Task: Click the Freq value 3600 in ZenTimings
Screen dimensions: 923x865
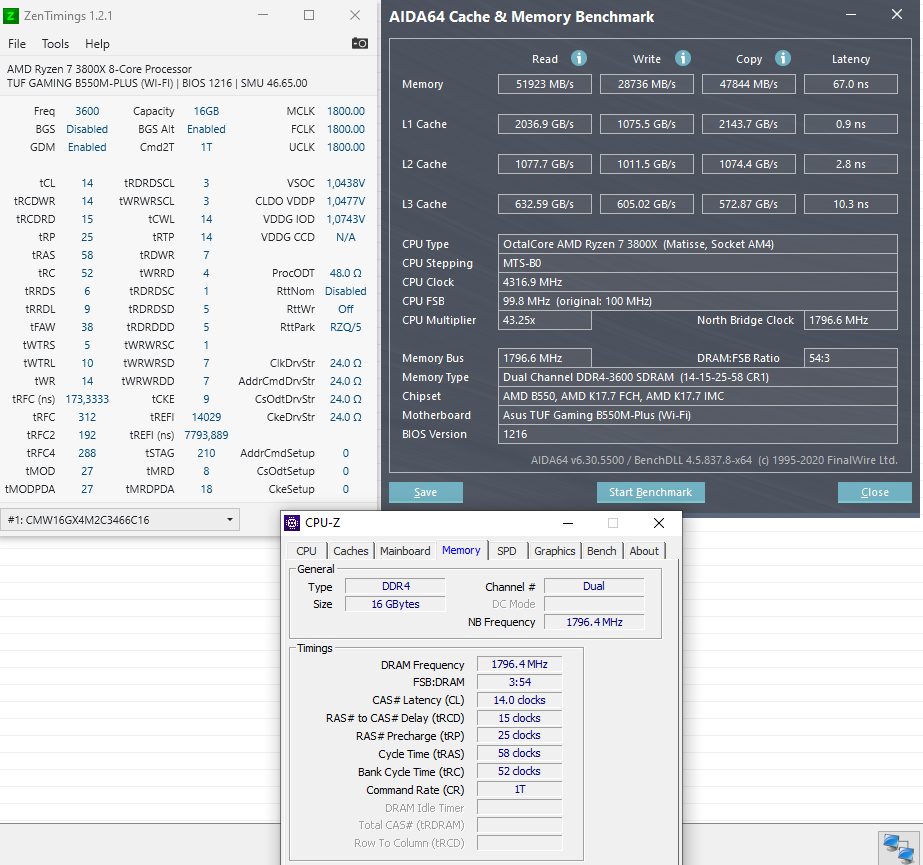Action: [x=87, y=111]
